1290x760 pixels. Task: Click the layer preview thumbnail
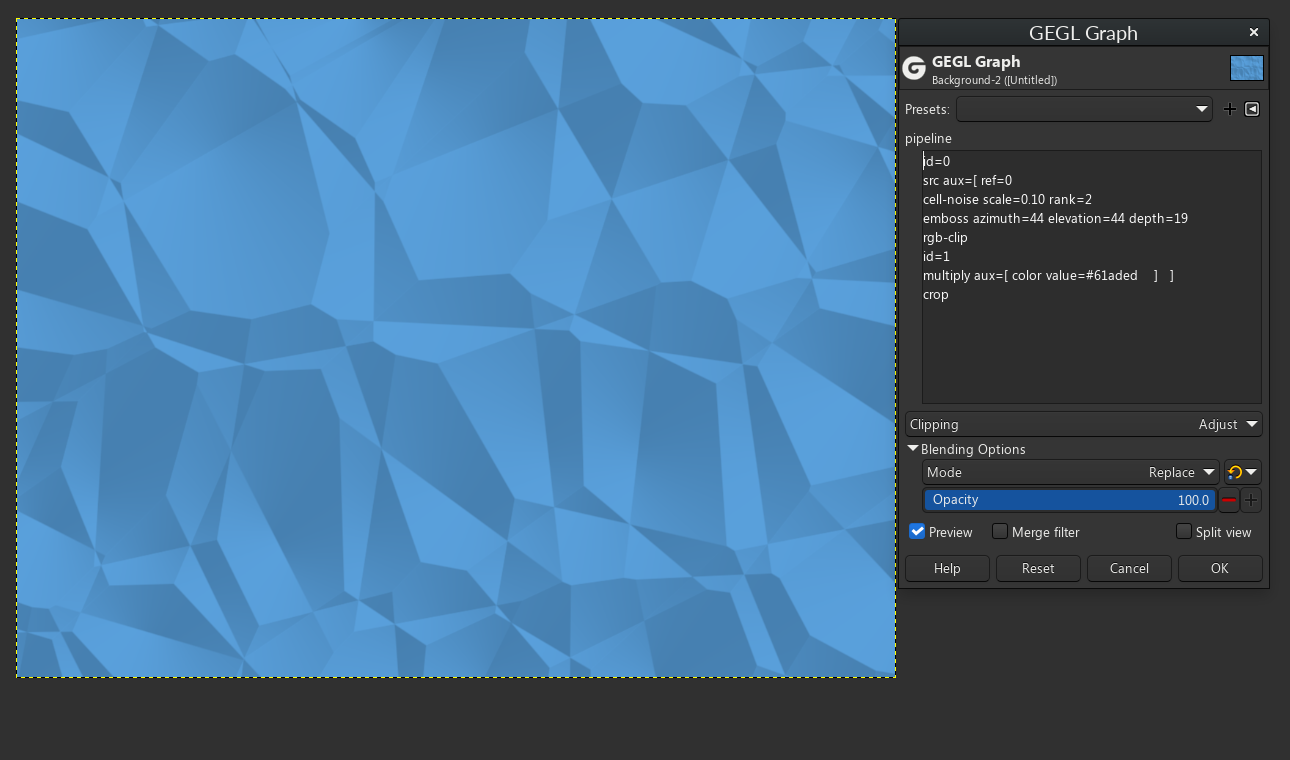[1247, 68]
